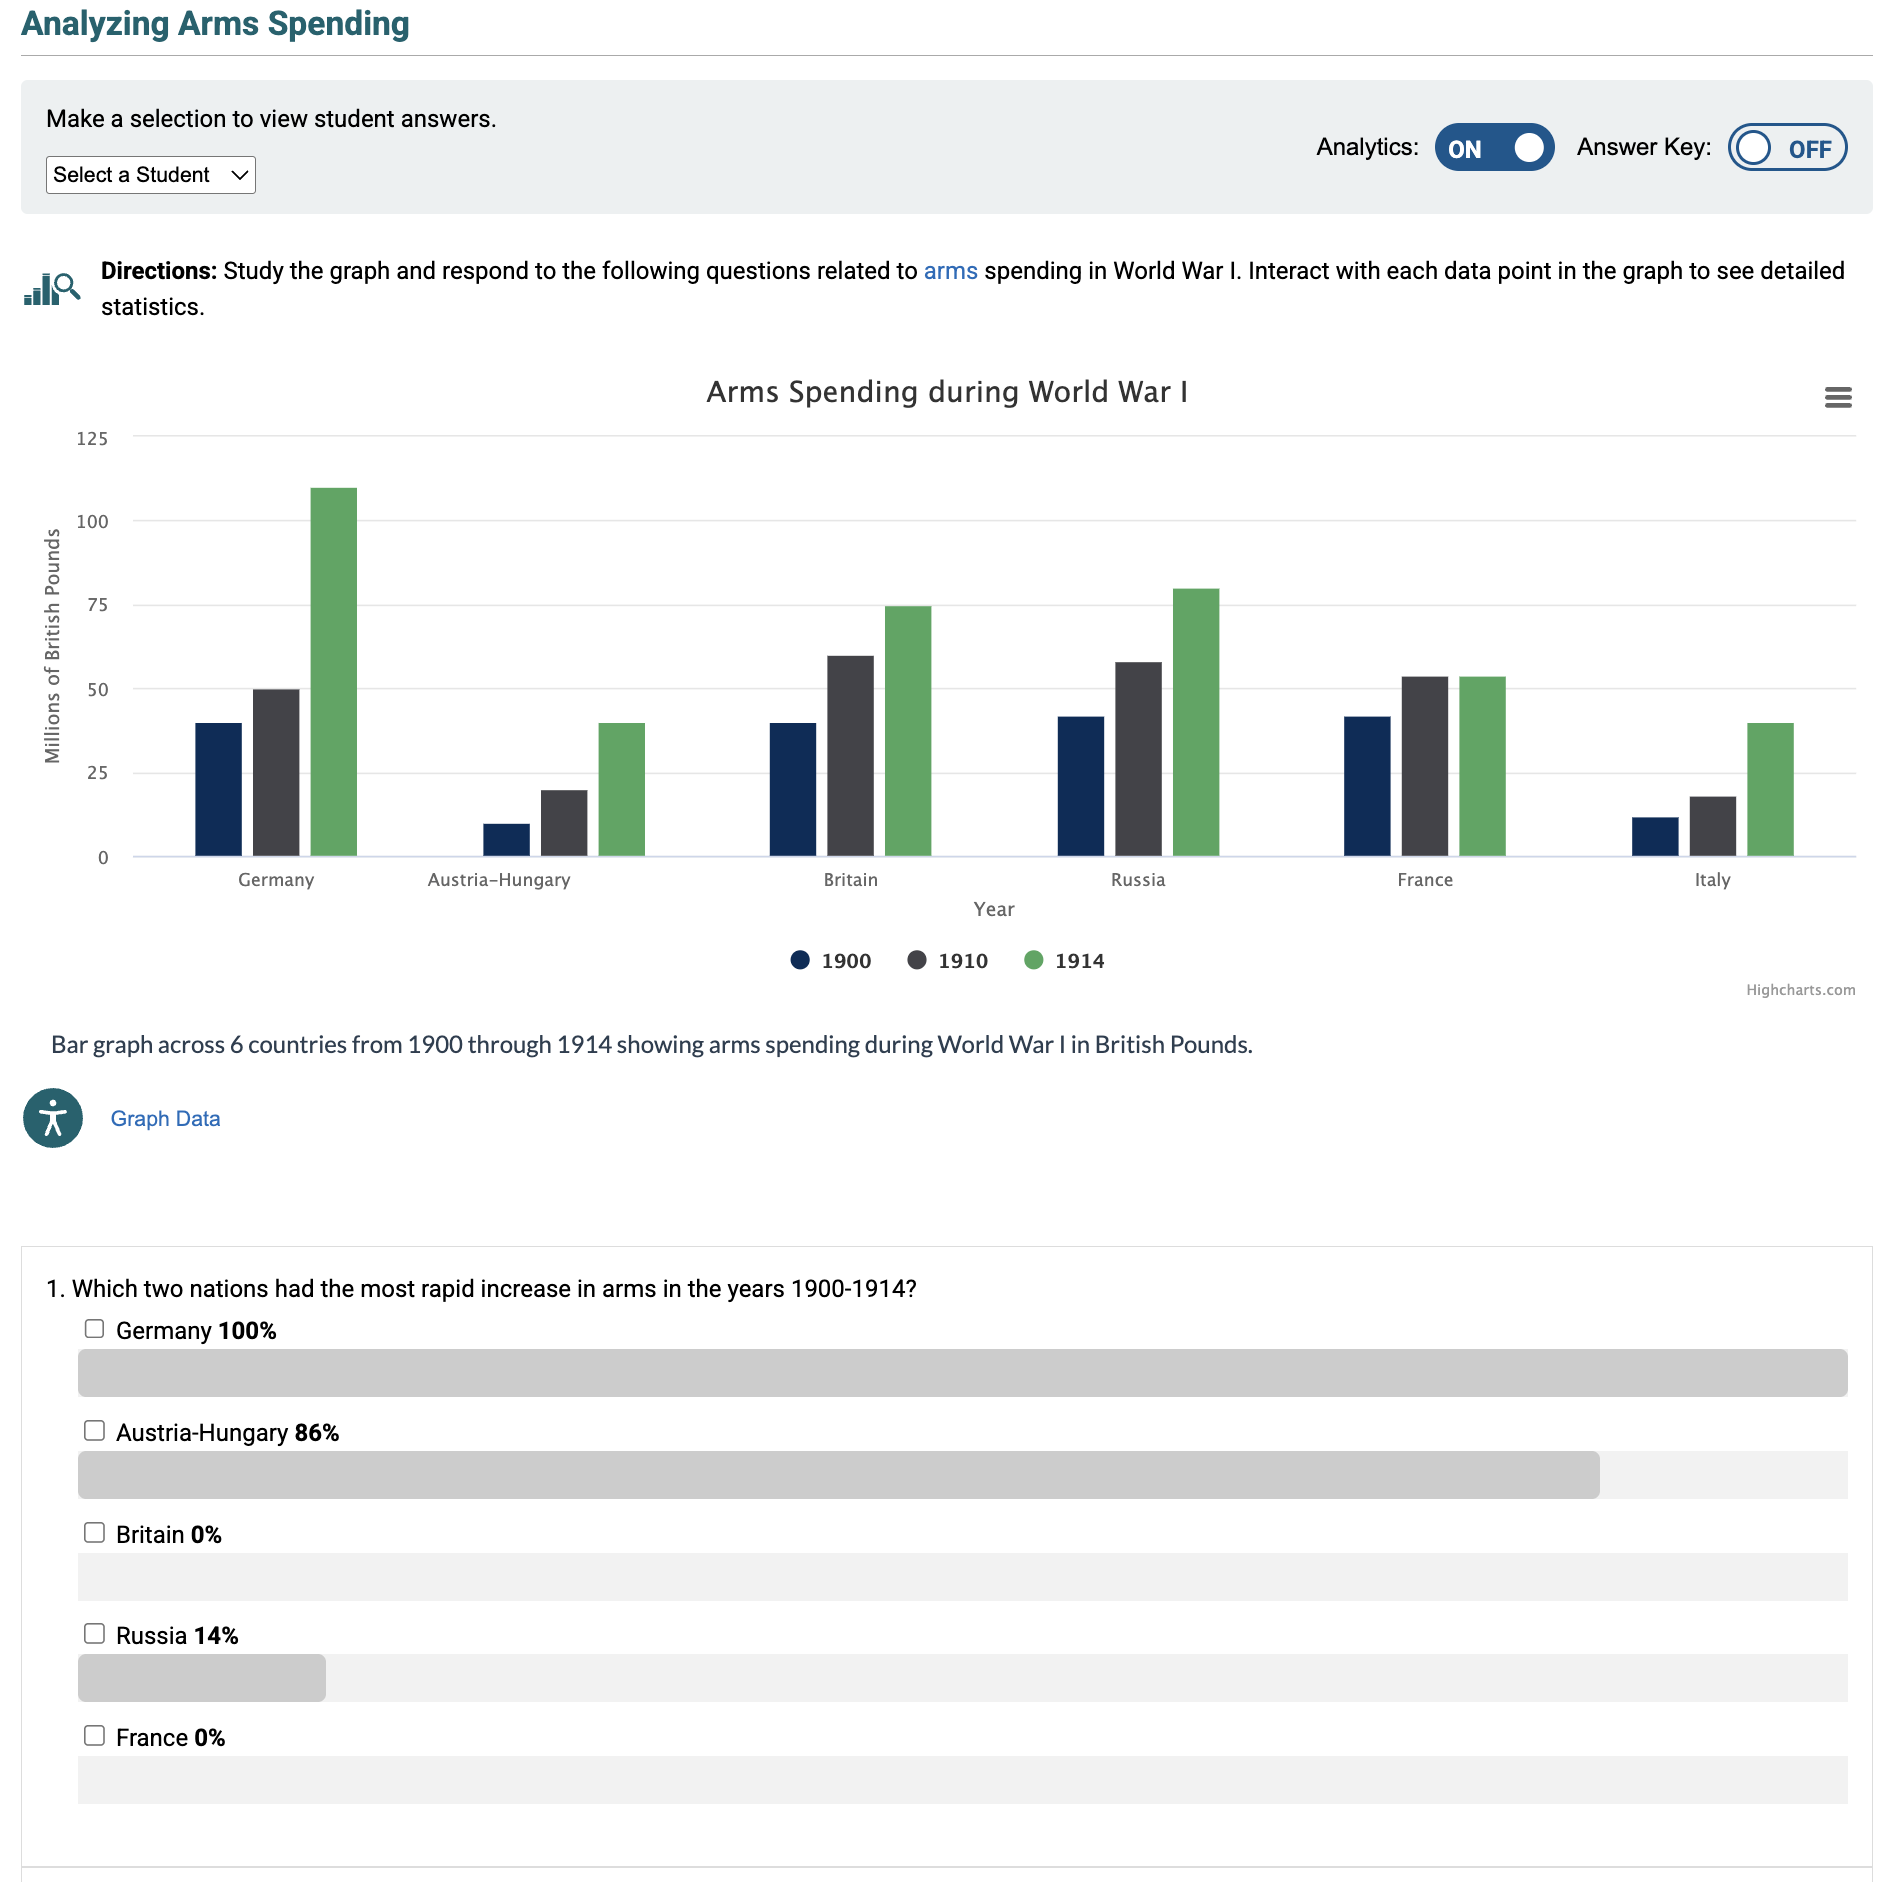Open the chart export hamburger menu
Screen dimensions: 1894x1882
[x=1839, y=397]
